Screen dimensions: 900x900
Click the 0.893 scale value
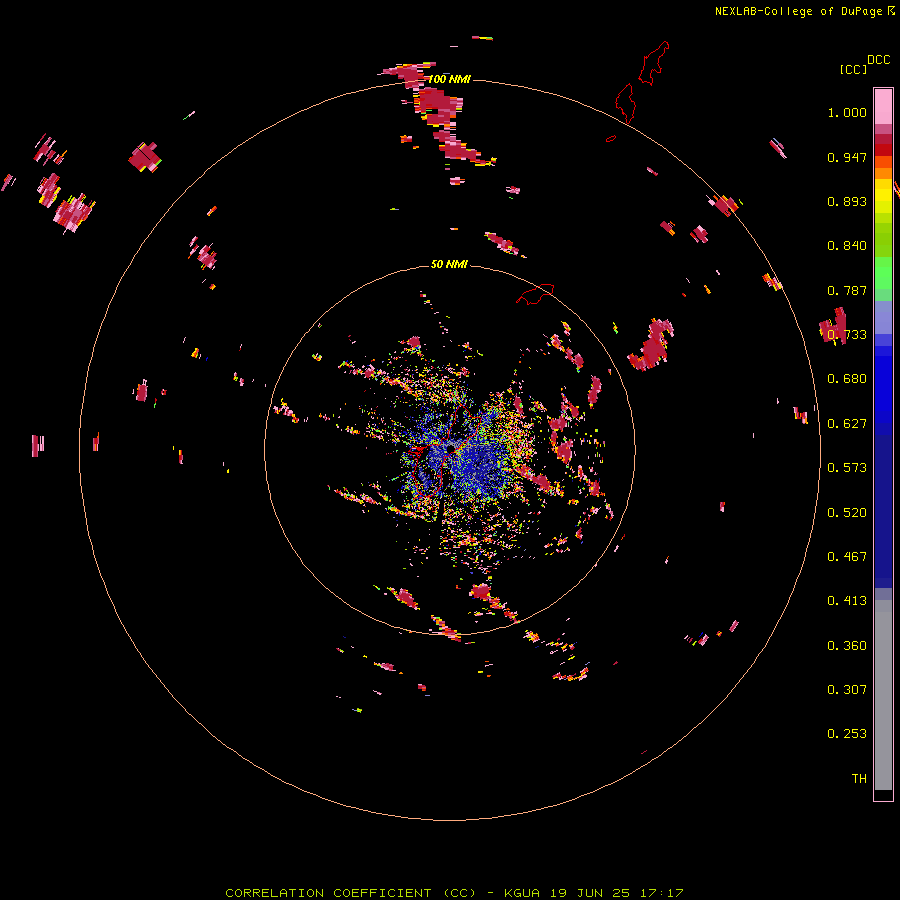(x=847, y=201)
